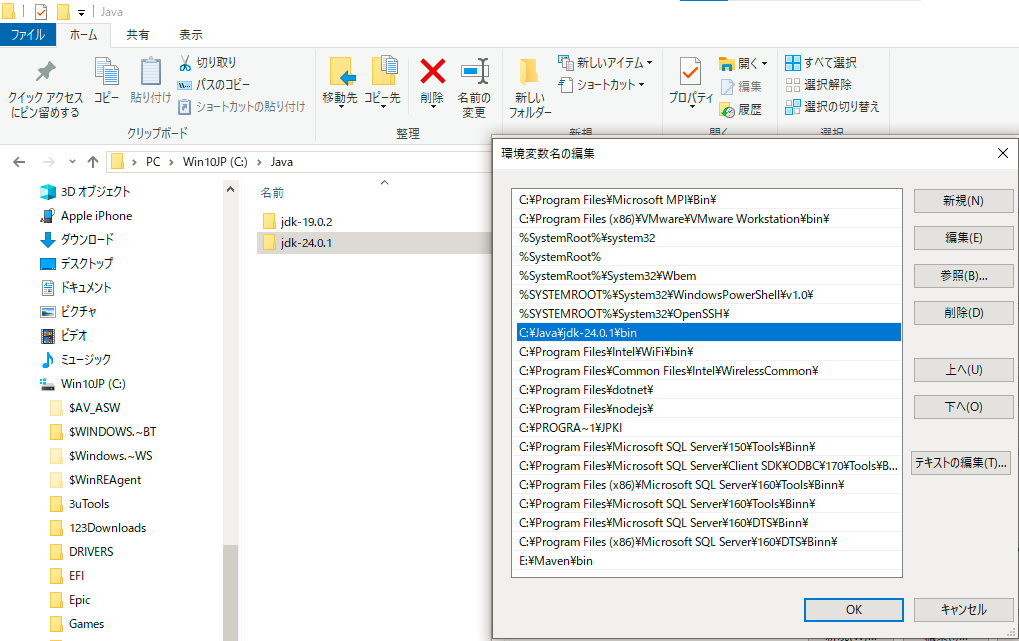This screenshot has width=1019, height=641.
Task: Switch to the 共有 ribbon tab
Action: click(138, 35)
